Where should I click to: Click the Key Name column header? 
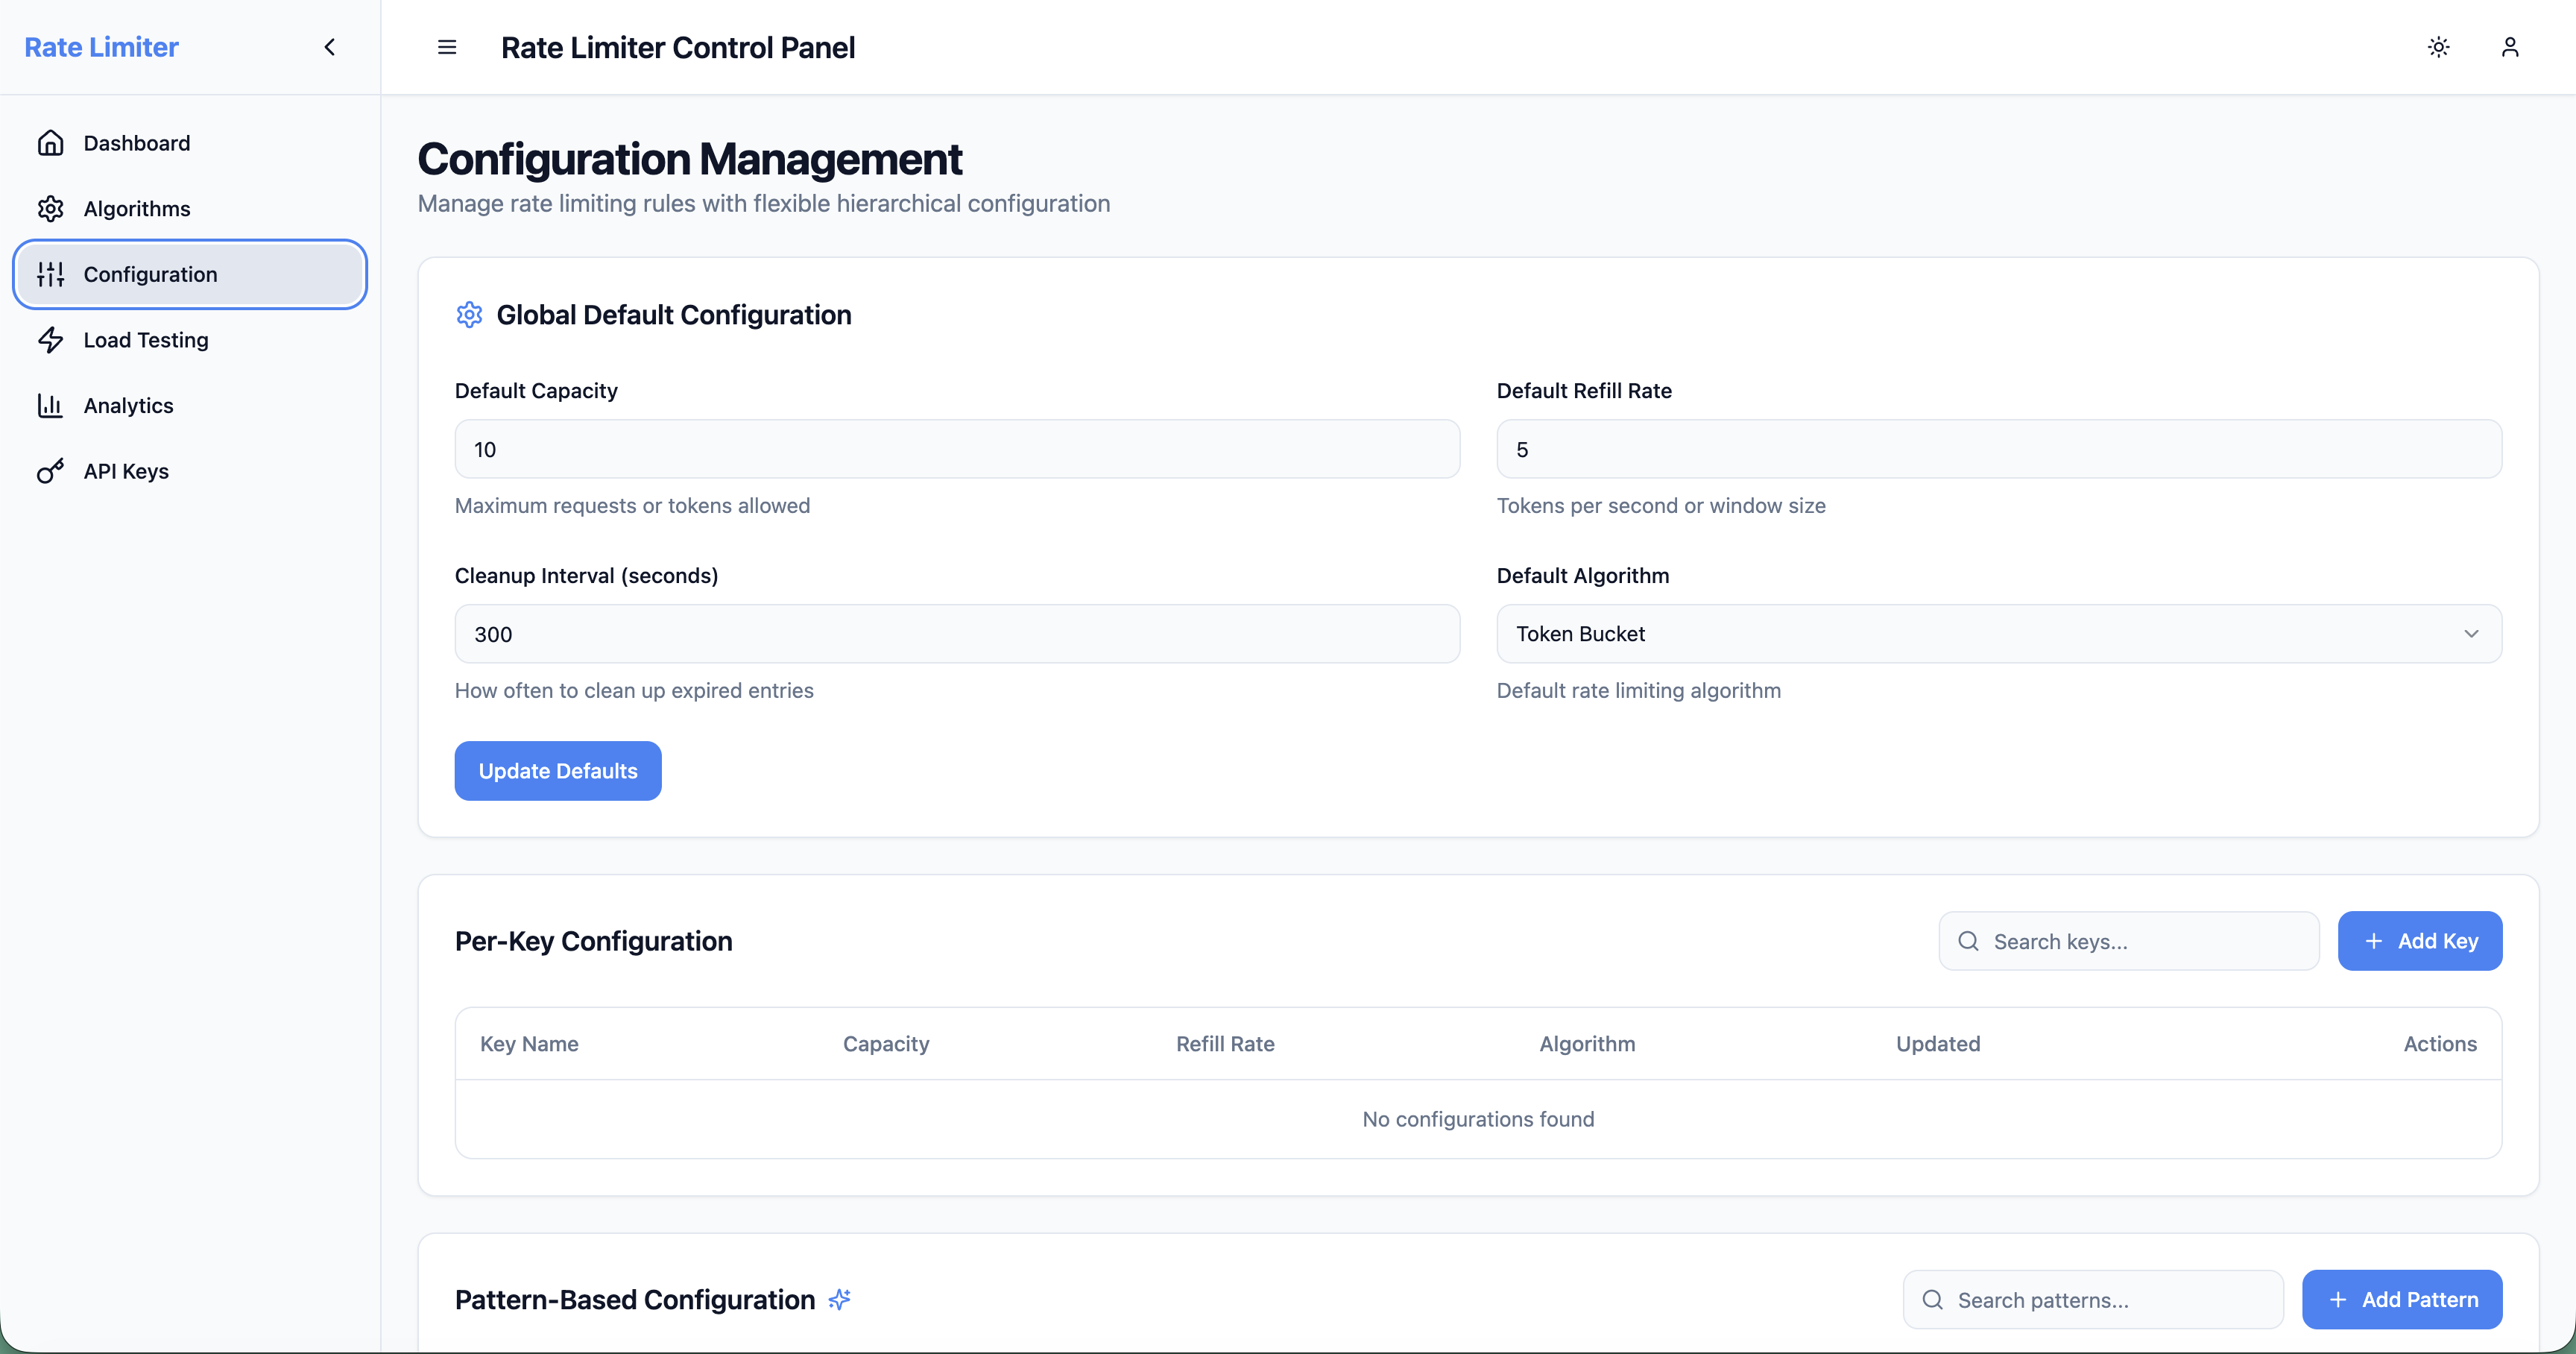pyautogui.click(x=529, y=1044)
